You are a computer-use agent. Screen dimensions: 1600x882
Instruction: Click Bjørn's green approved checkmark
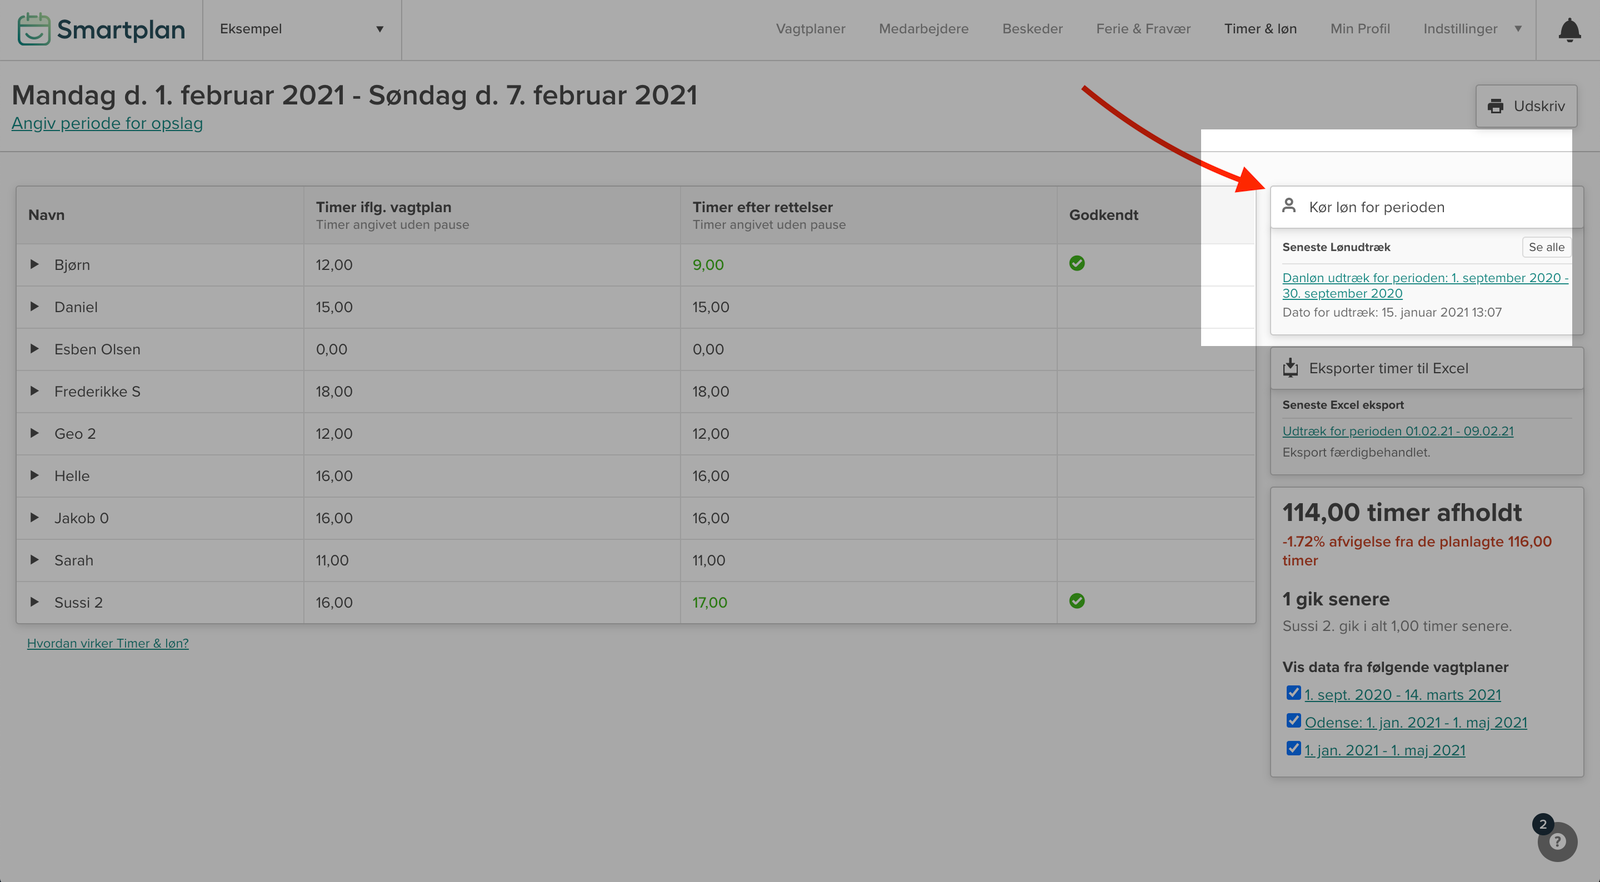point(1077,264)
